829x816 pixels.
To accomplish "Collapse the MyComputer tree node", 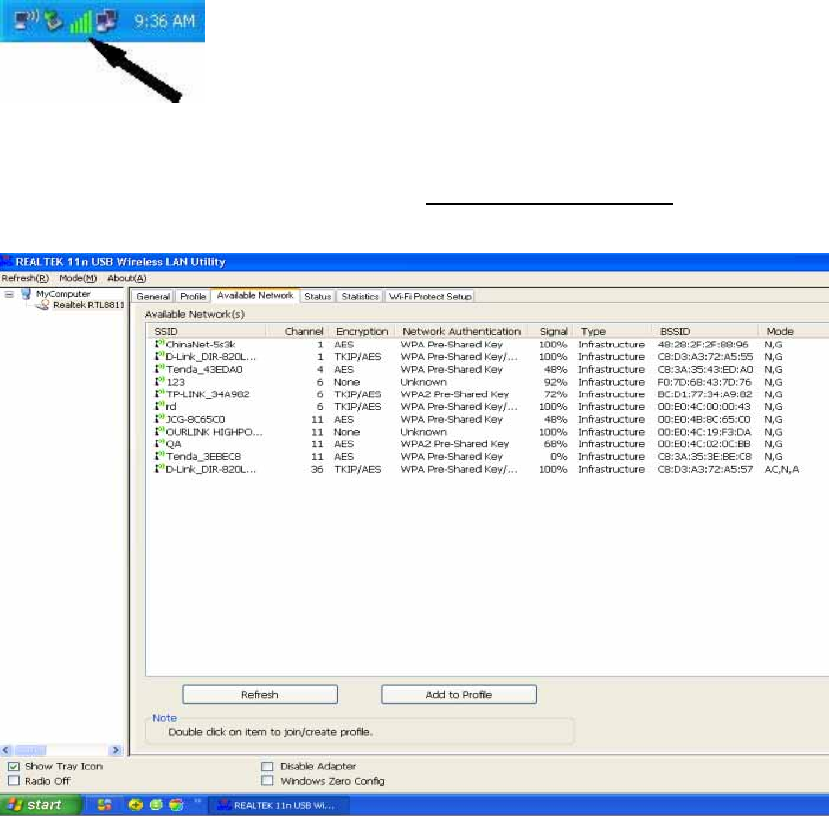I will [9, 294].
